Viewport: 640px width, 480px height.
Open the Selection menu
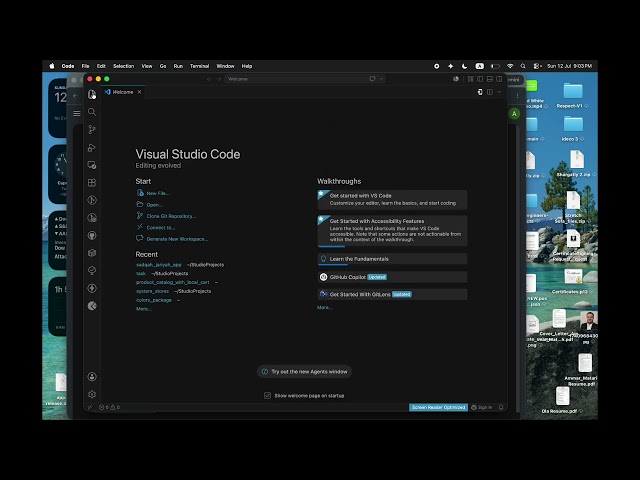tap(123, 66)
